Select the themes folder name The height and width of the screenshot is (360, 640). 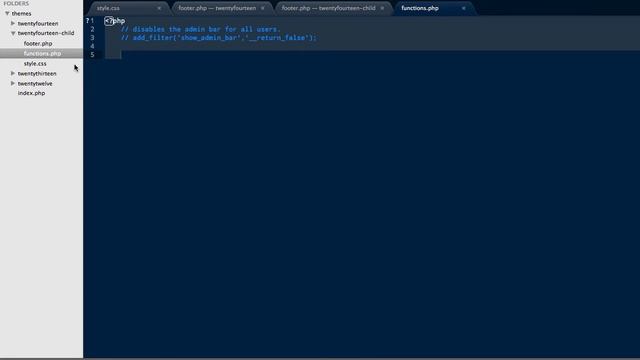21,13
